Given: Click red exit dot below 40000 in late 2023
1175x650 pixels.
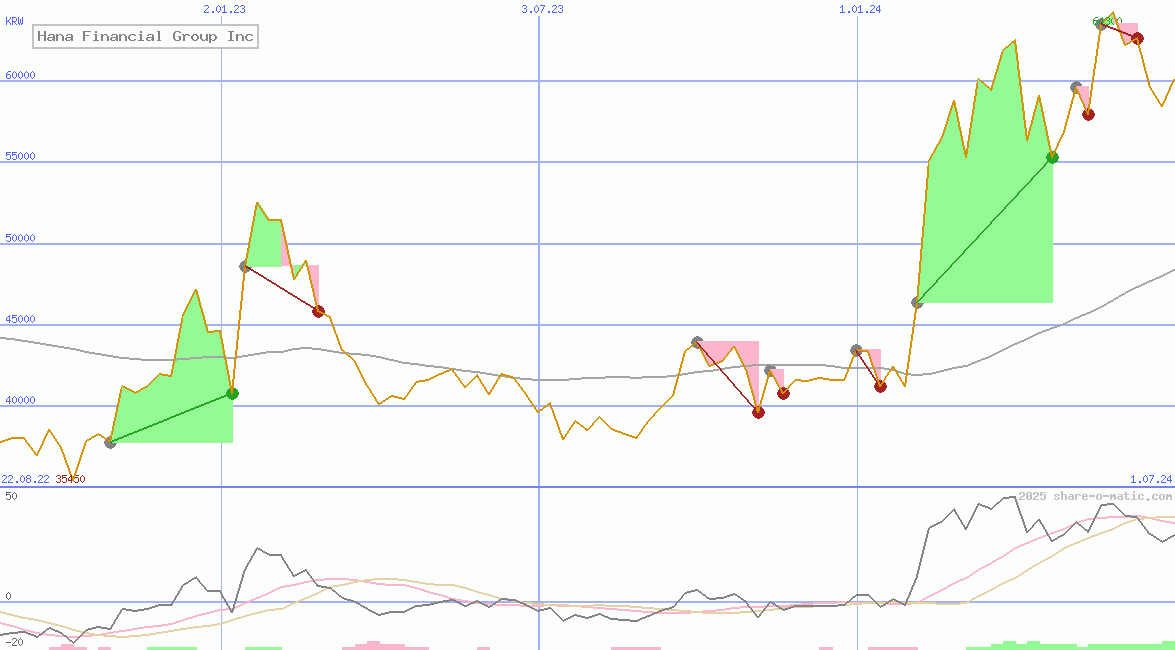Looking at the screenshot, I should tap(758, 412).
